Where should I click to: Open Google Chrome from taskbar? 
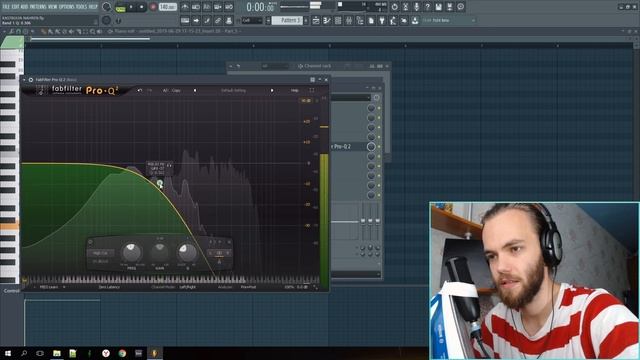pos(122,353)
